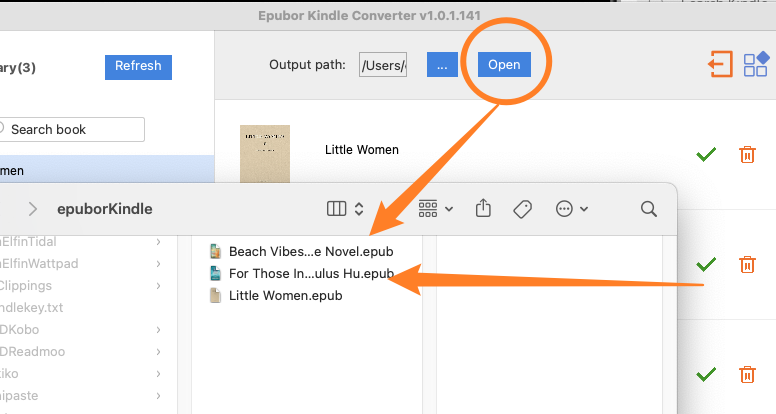The width and height of the screenshot is (776, 414).
Task: Click the Beach Vibes epub file icon
Action: 215,251
